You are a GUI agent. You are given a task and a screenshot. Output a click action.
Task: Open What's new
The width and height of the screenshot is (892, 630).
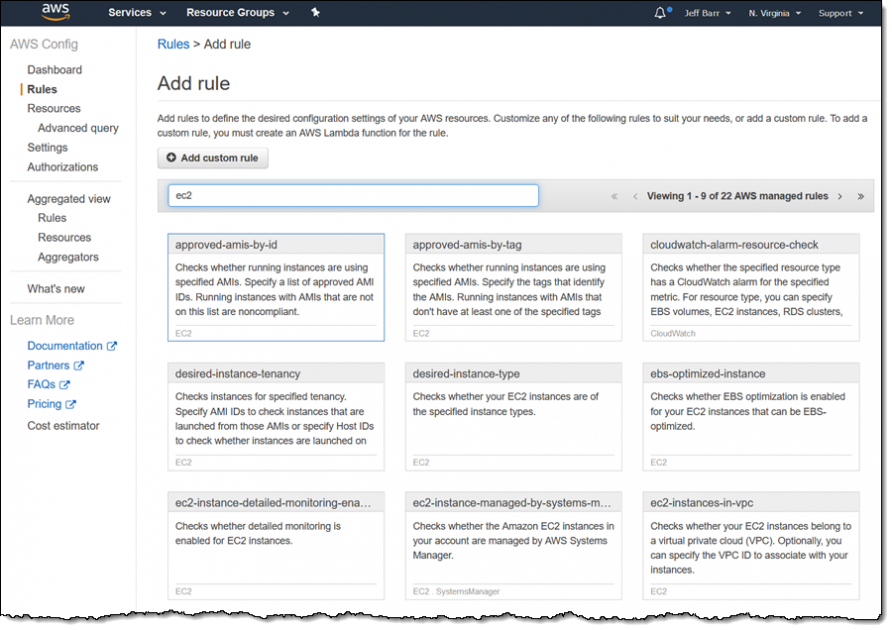point(56,289)
